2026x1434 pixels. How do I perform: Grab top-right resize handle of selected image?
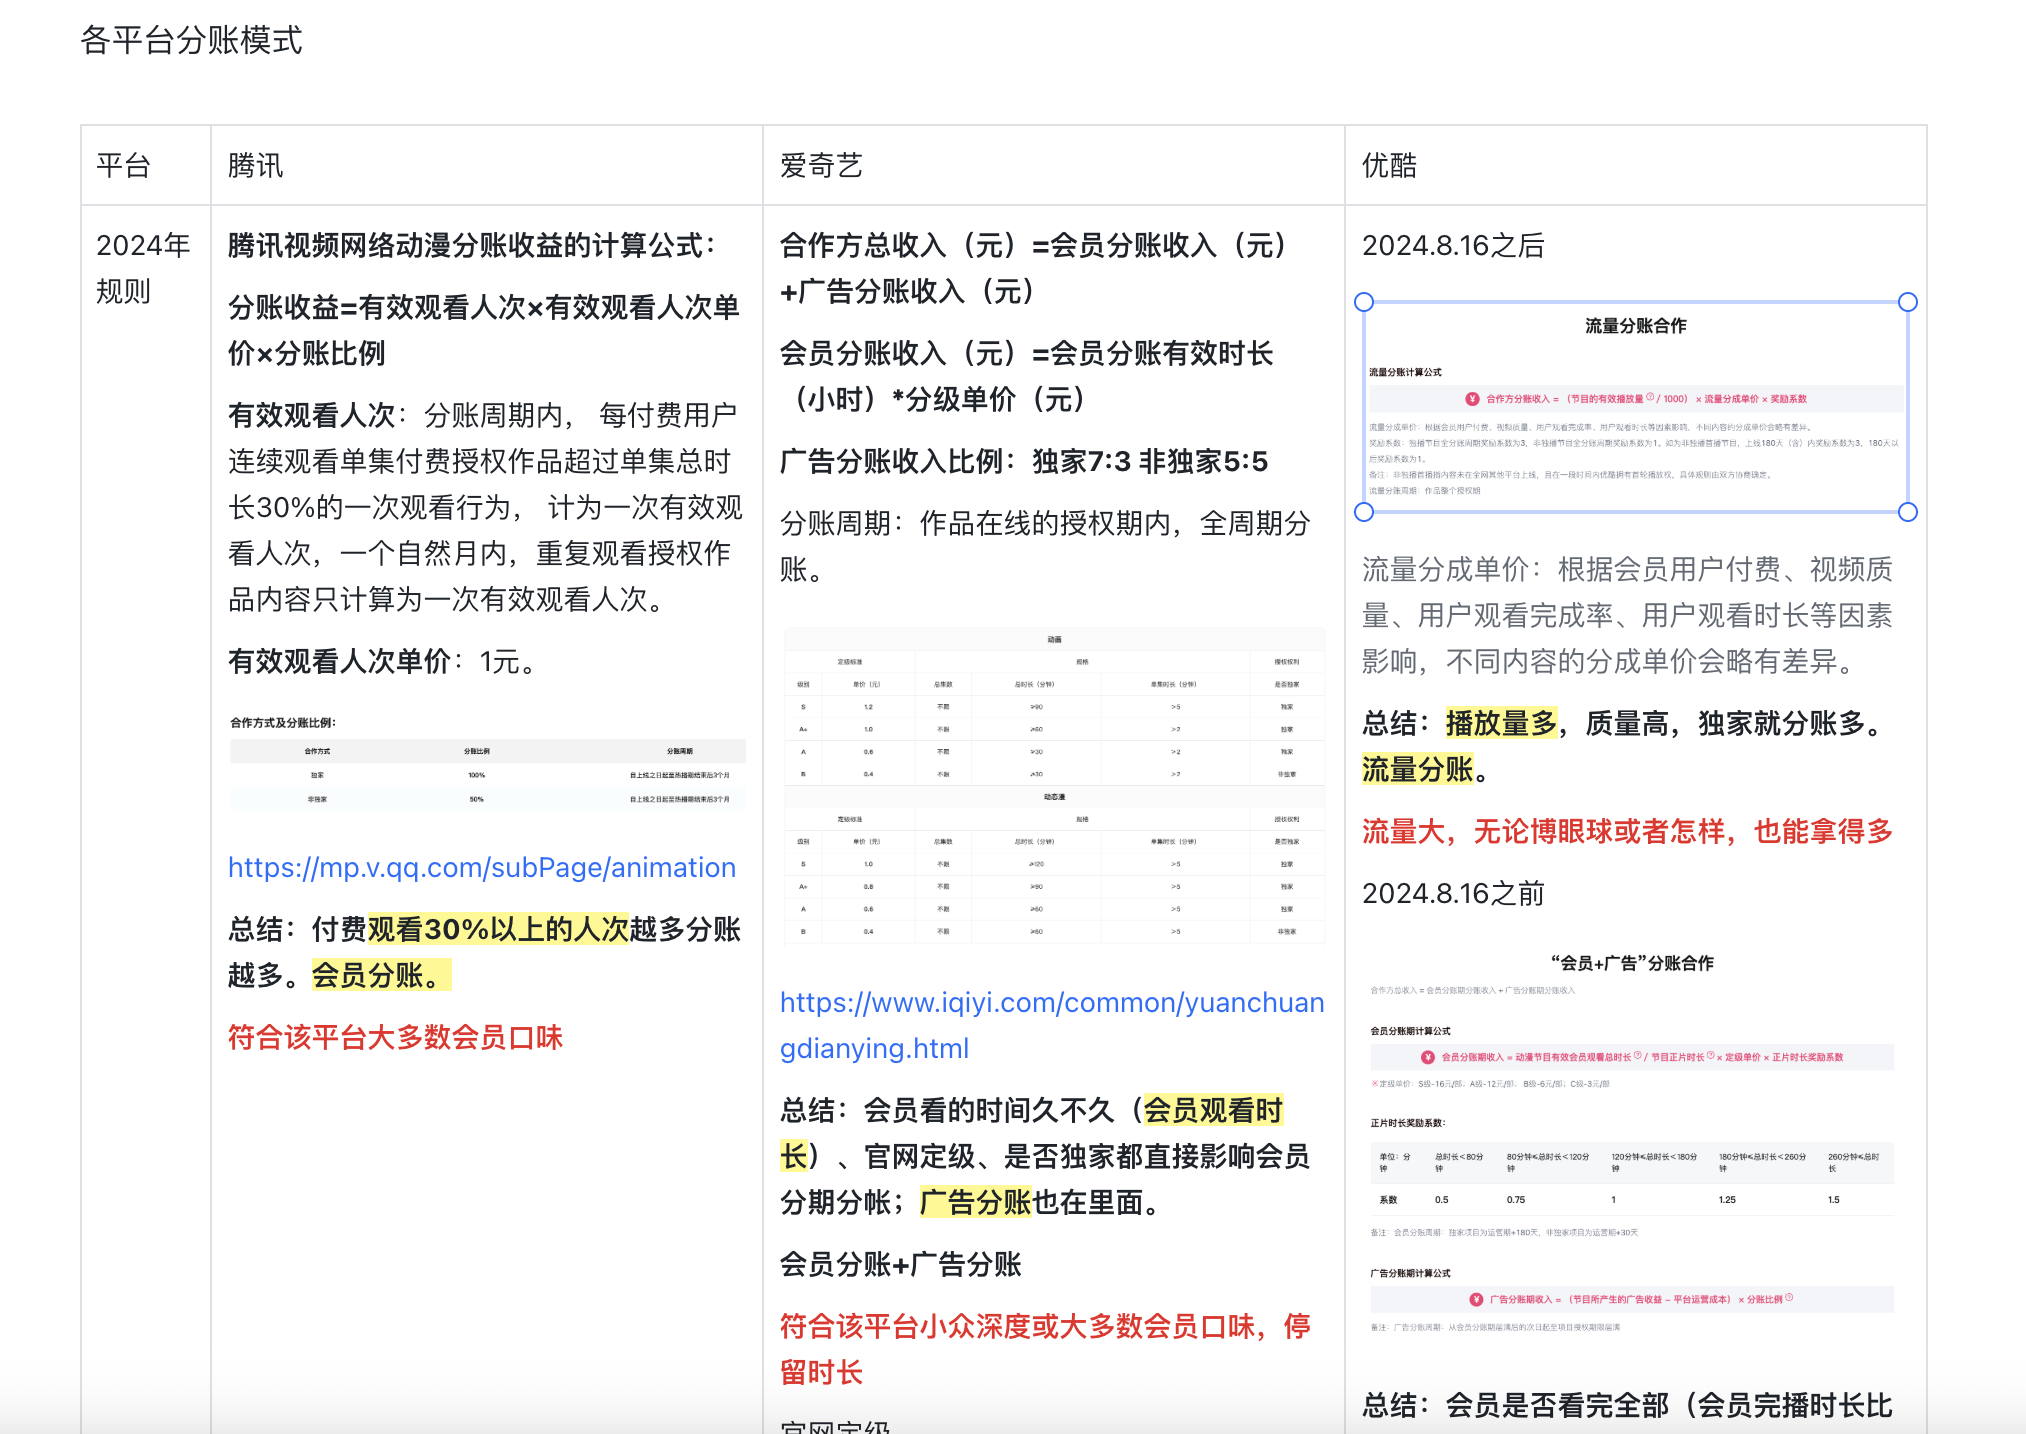[1908, 302]
